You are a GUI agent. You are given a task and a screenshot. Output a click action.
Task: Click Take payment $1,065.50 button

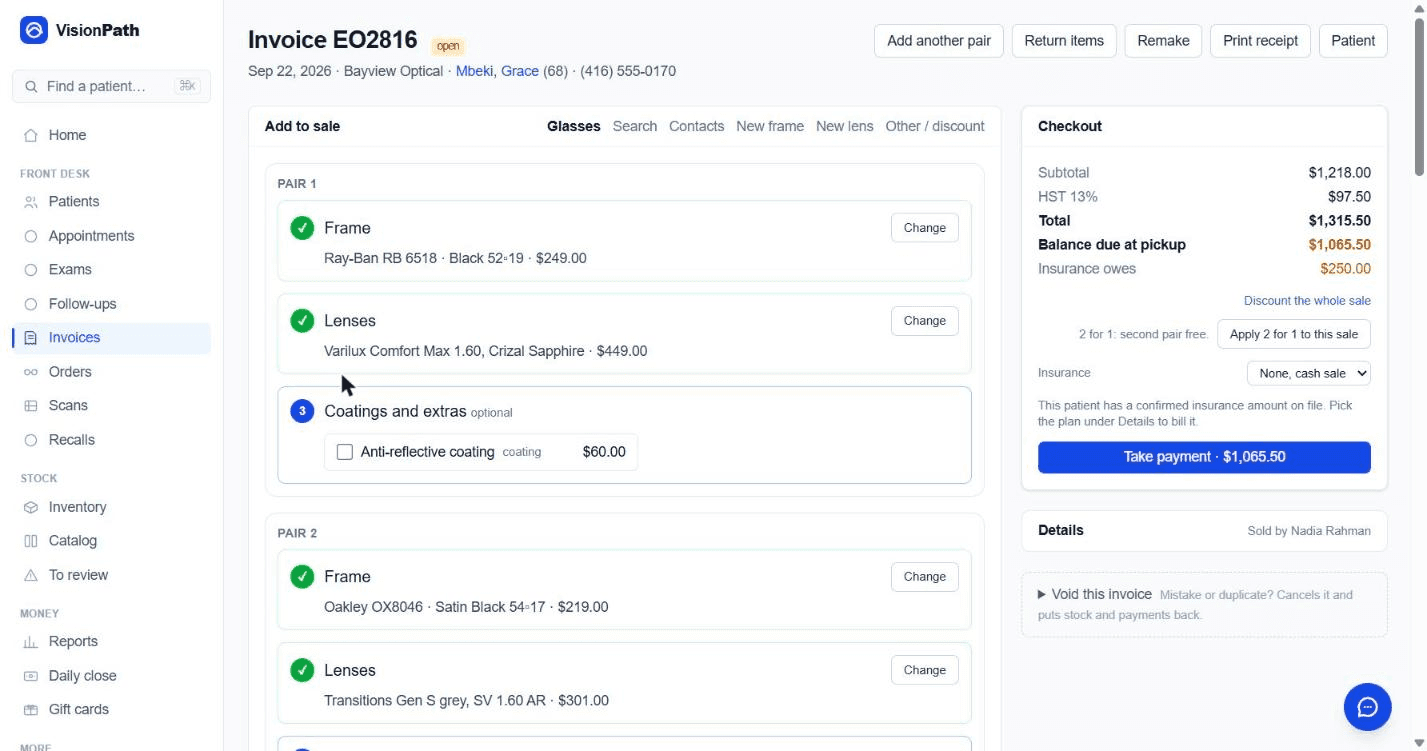click(x=1204, y=457)
